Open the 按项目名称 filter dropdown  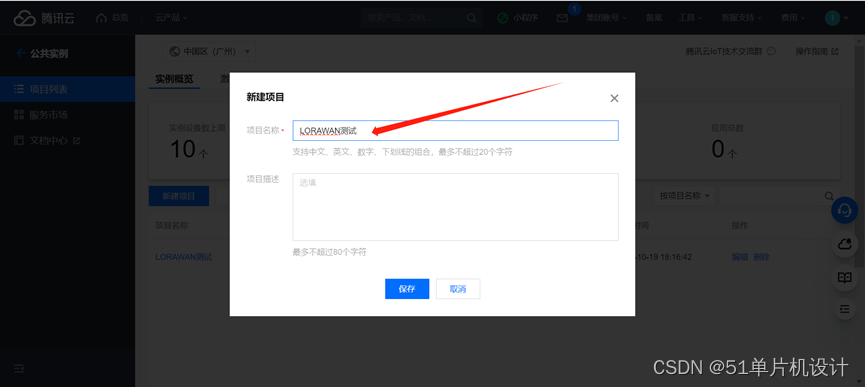685,196
